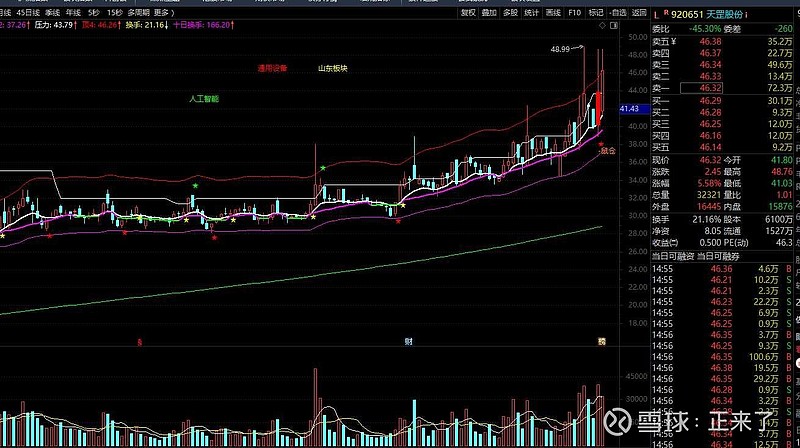Click the ¥ icon beside 卖五
The image size is (800, 448).
[x=673, y=41]
